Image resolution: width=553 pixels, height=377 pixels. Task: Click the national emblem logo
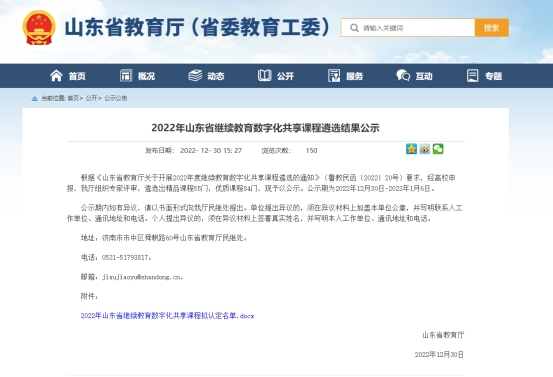[39, 28]
